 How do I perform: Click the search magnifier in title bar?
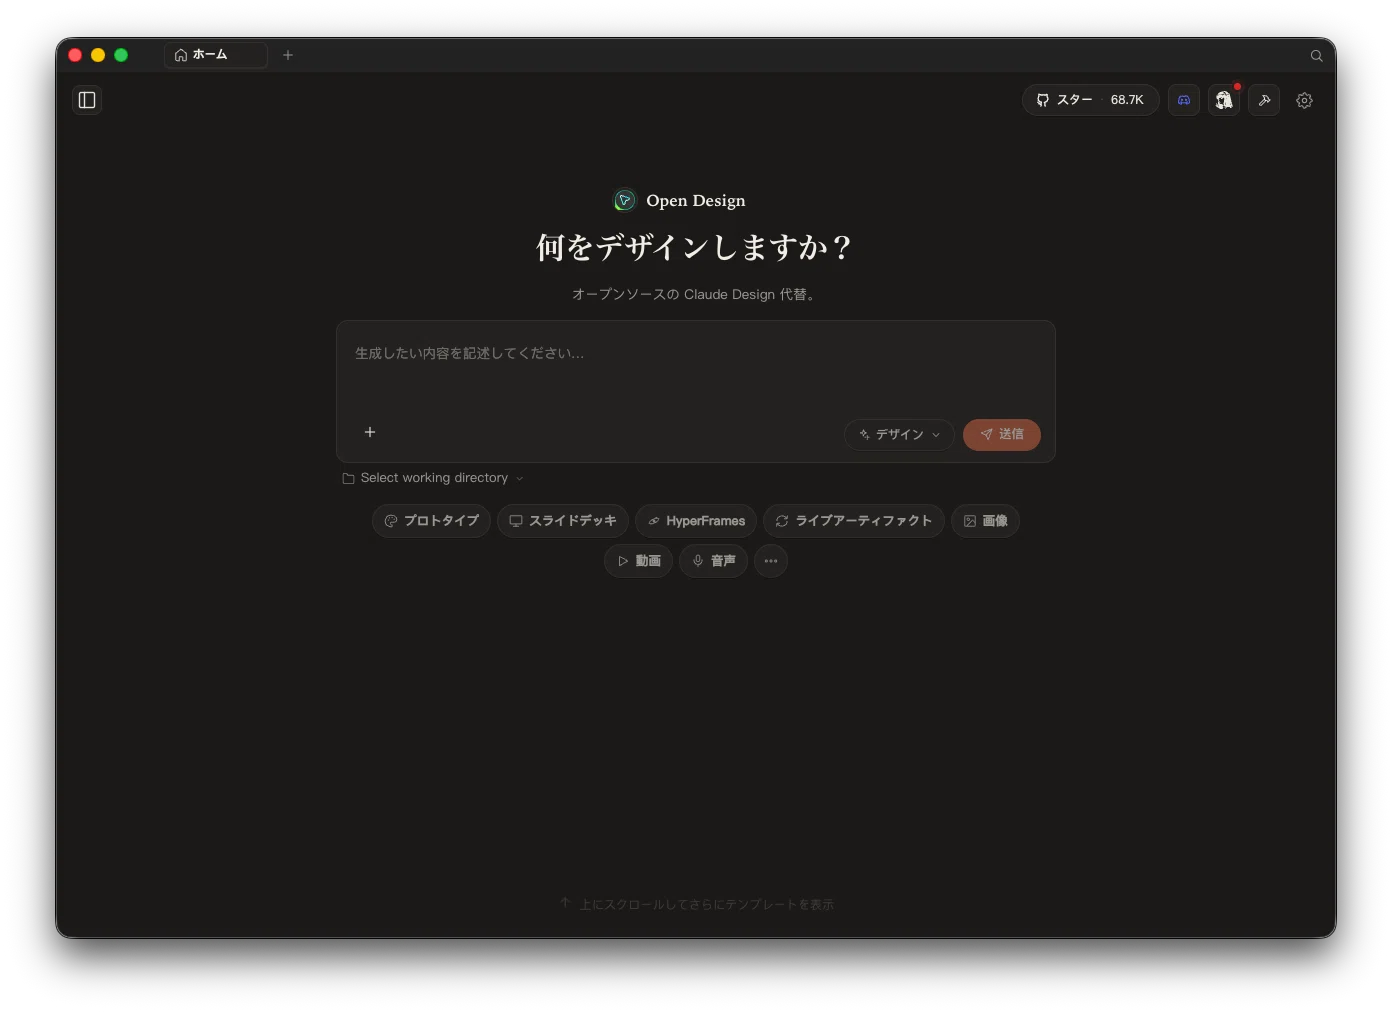point(1316,56)
